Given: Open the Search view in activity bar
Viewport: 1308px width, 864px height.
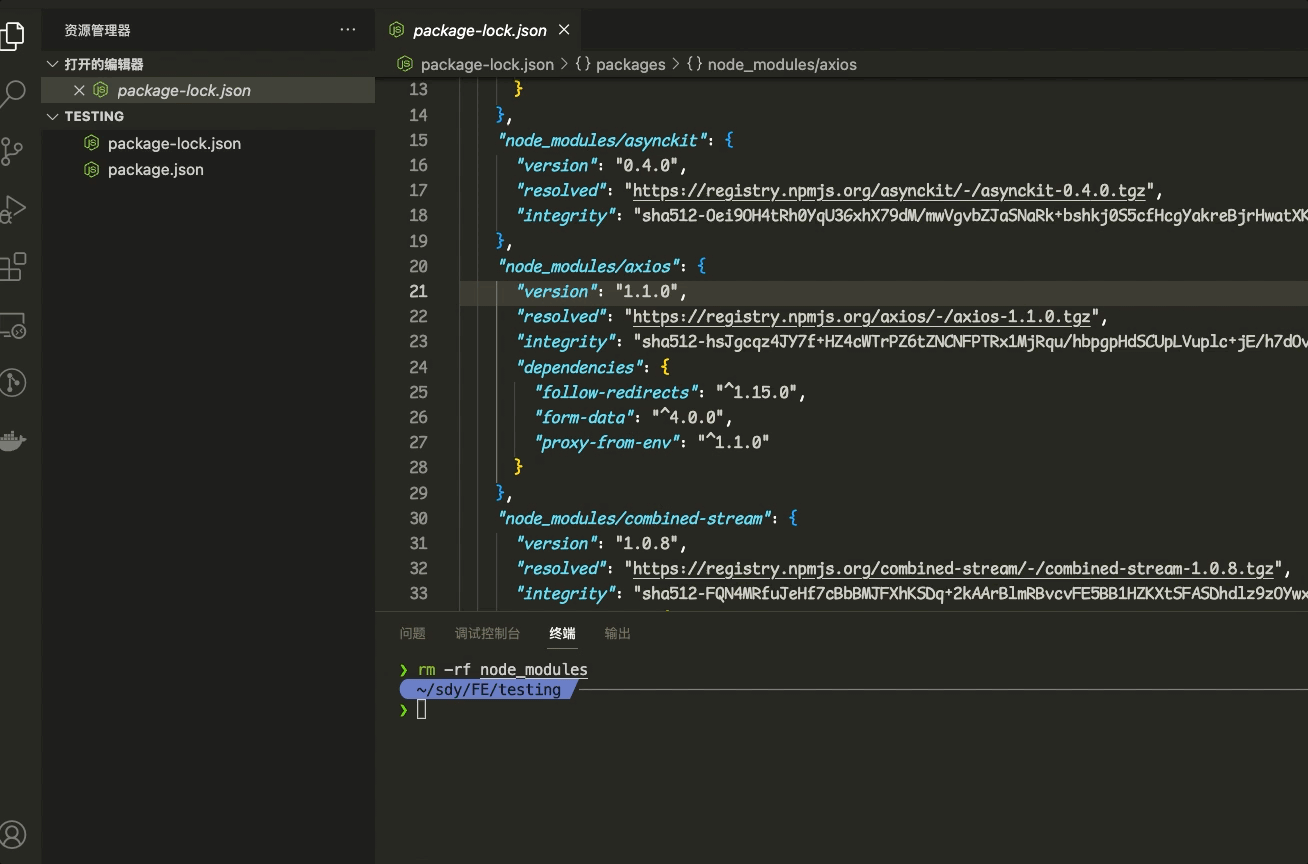Looking at the screenshot, I should [12, 94].
